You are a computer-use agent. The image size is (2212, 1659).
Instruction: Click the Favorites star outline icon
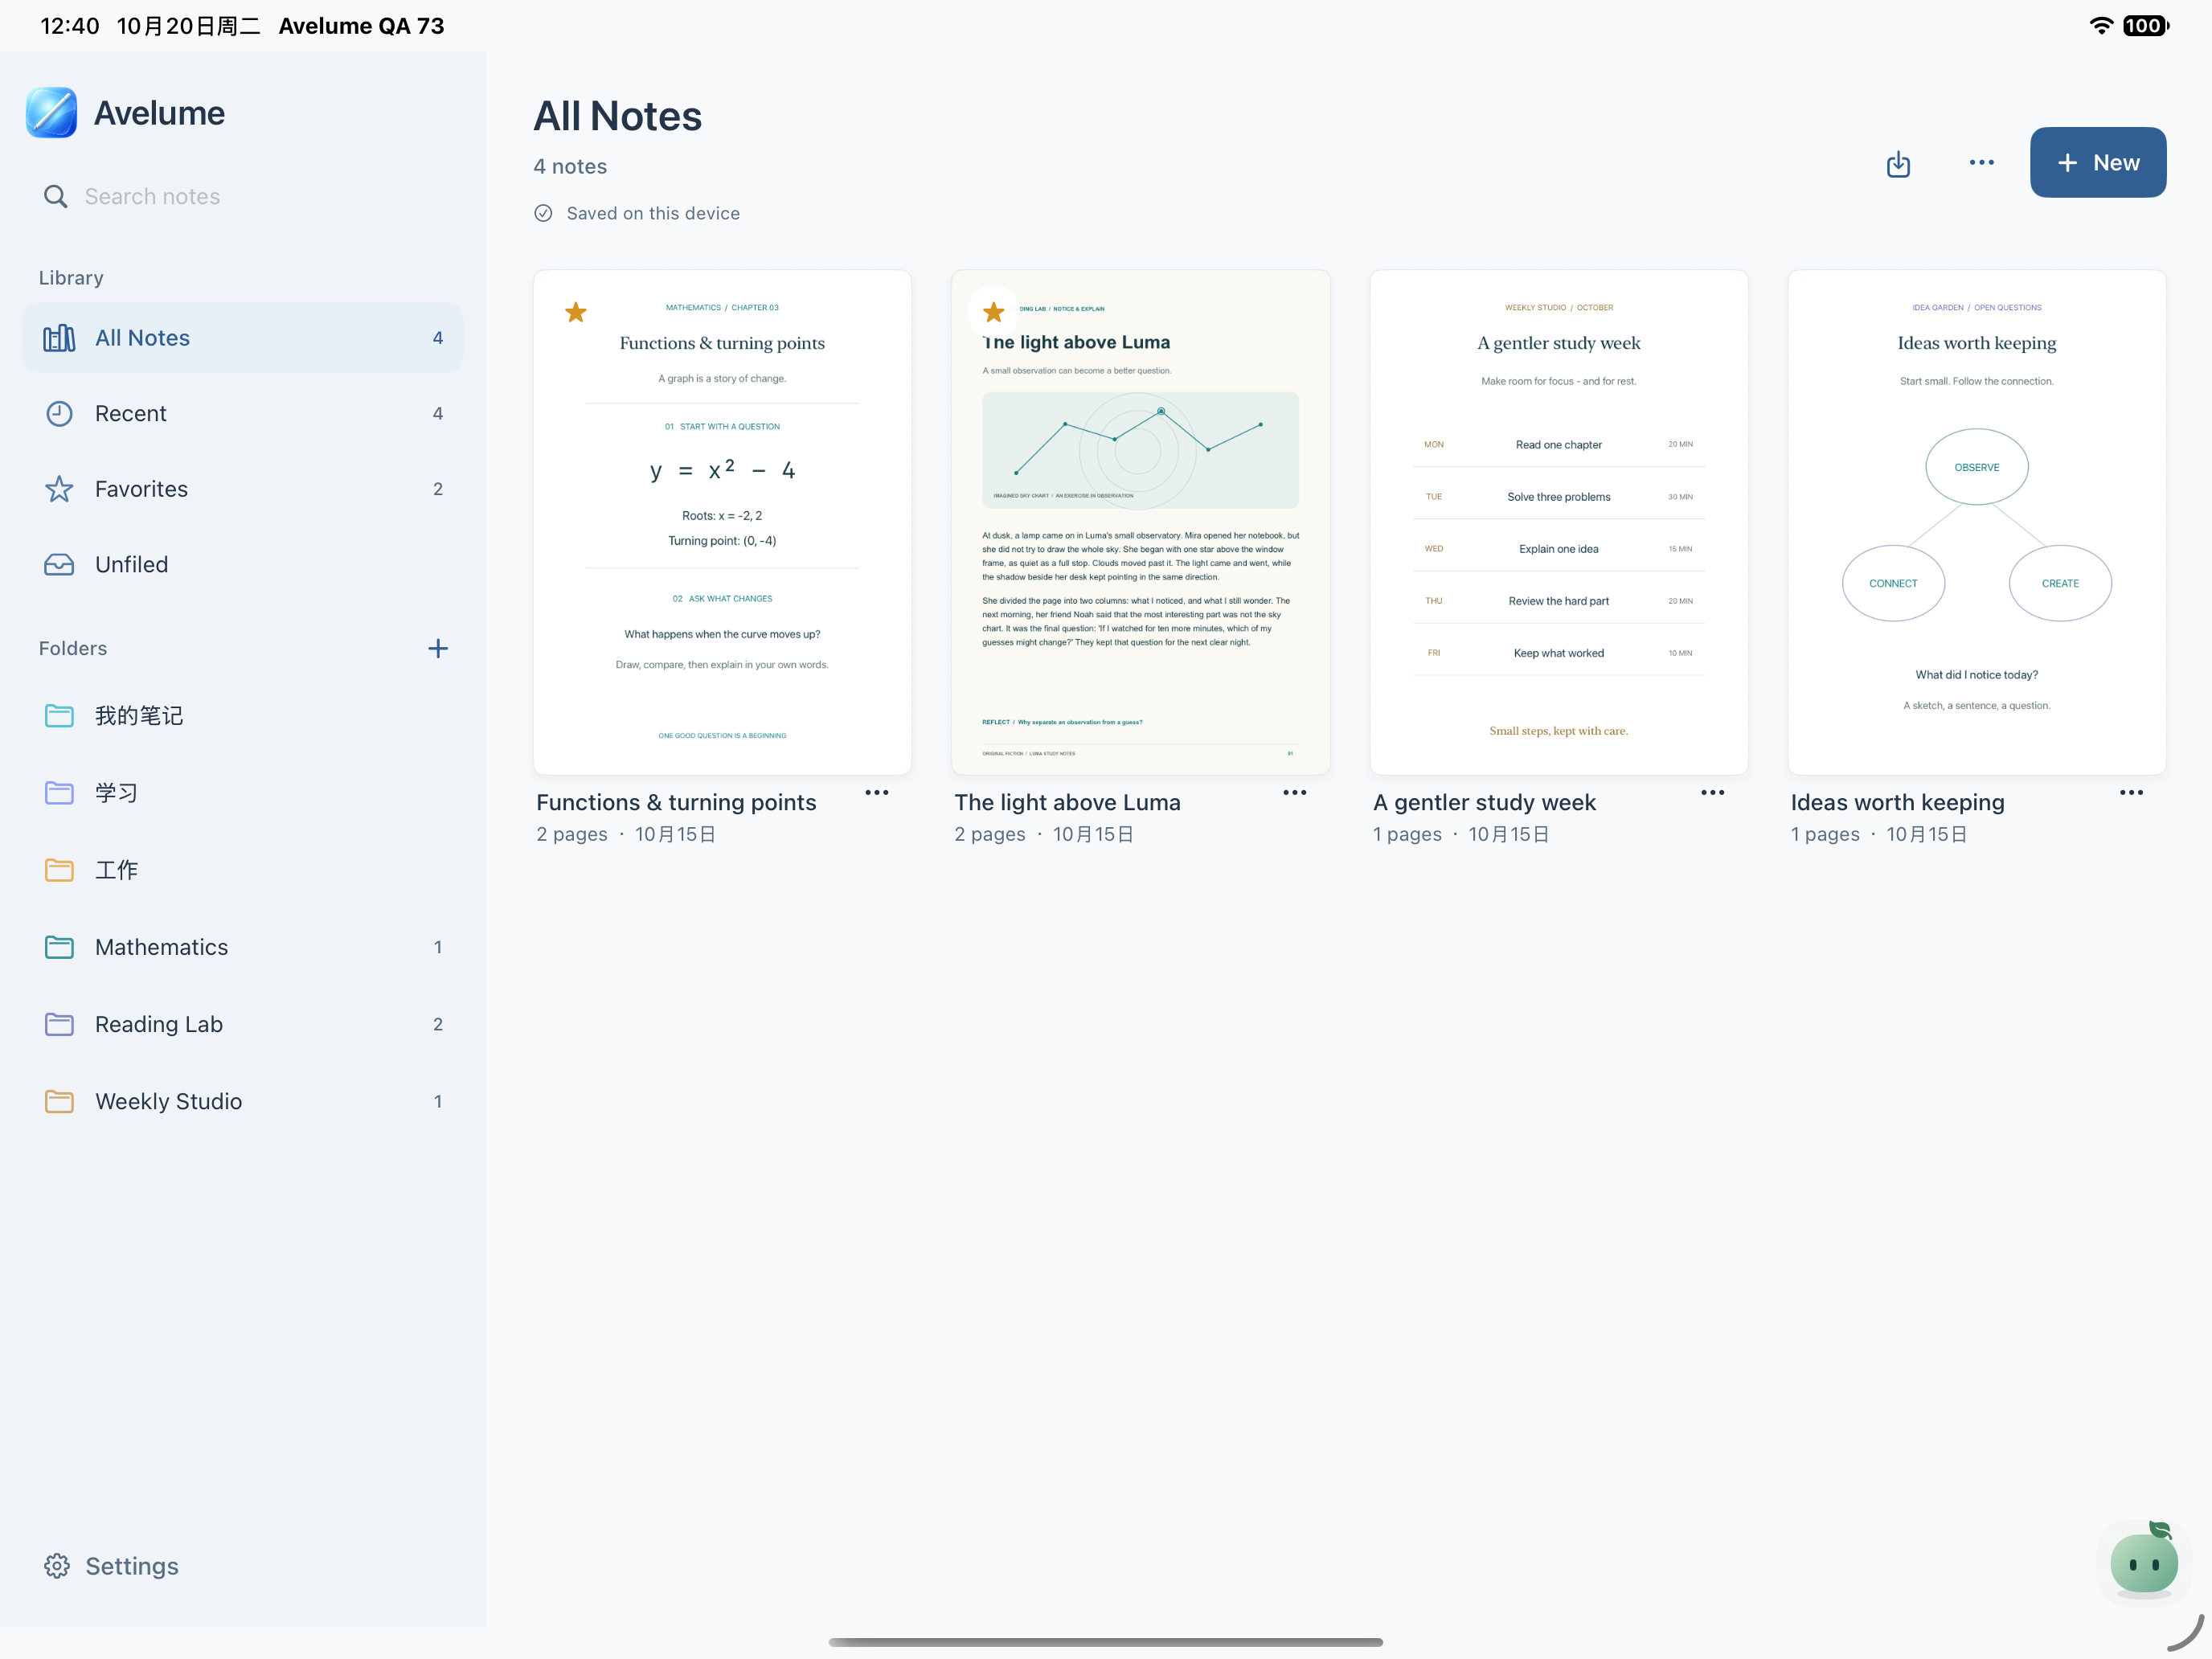59,489
